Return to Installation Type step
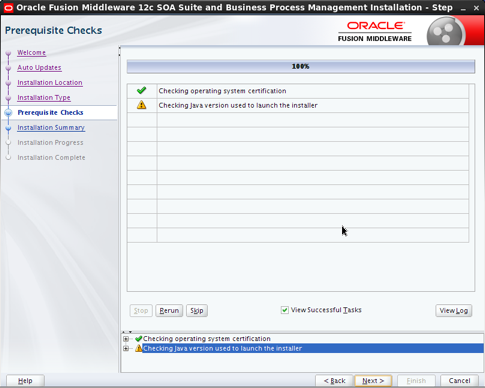485x388 pixels. coord(44,98)
